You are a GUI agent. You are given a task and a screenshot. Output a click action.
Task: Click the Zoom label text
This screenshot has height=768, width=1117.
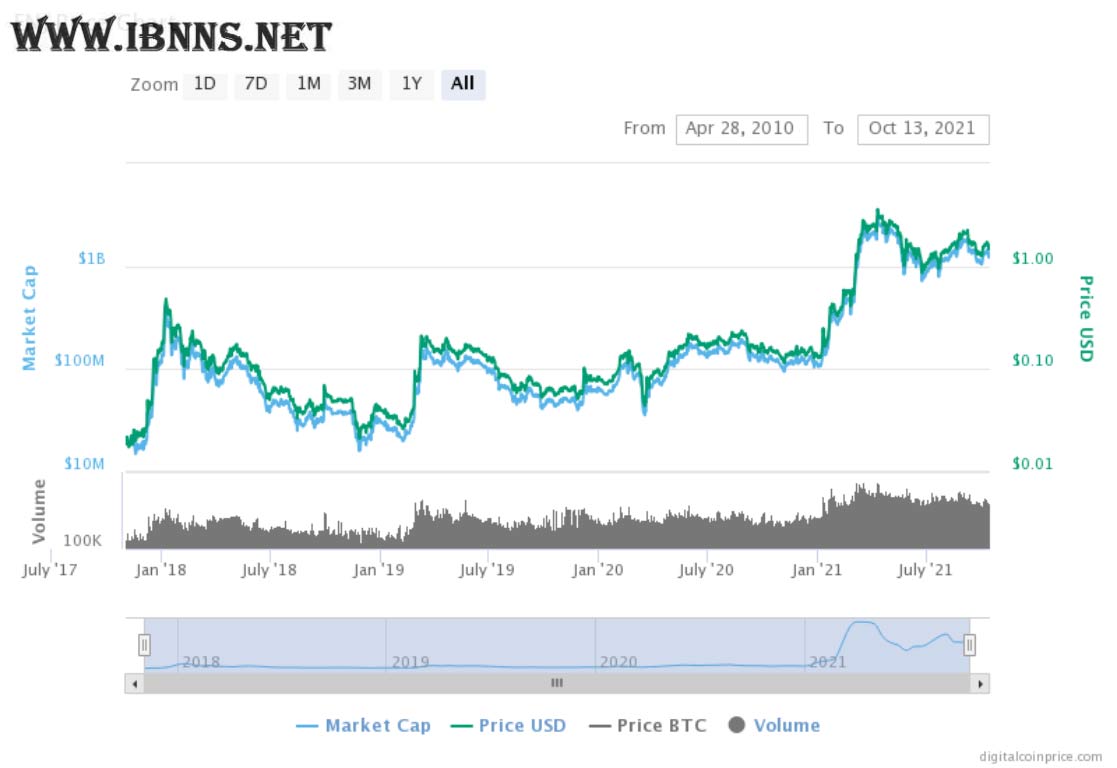(154, 85)
